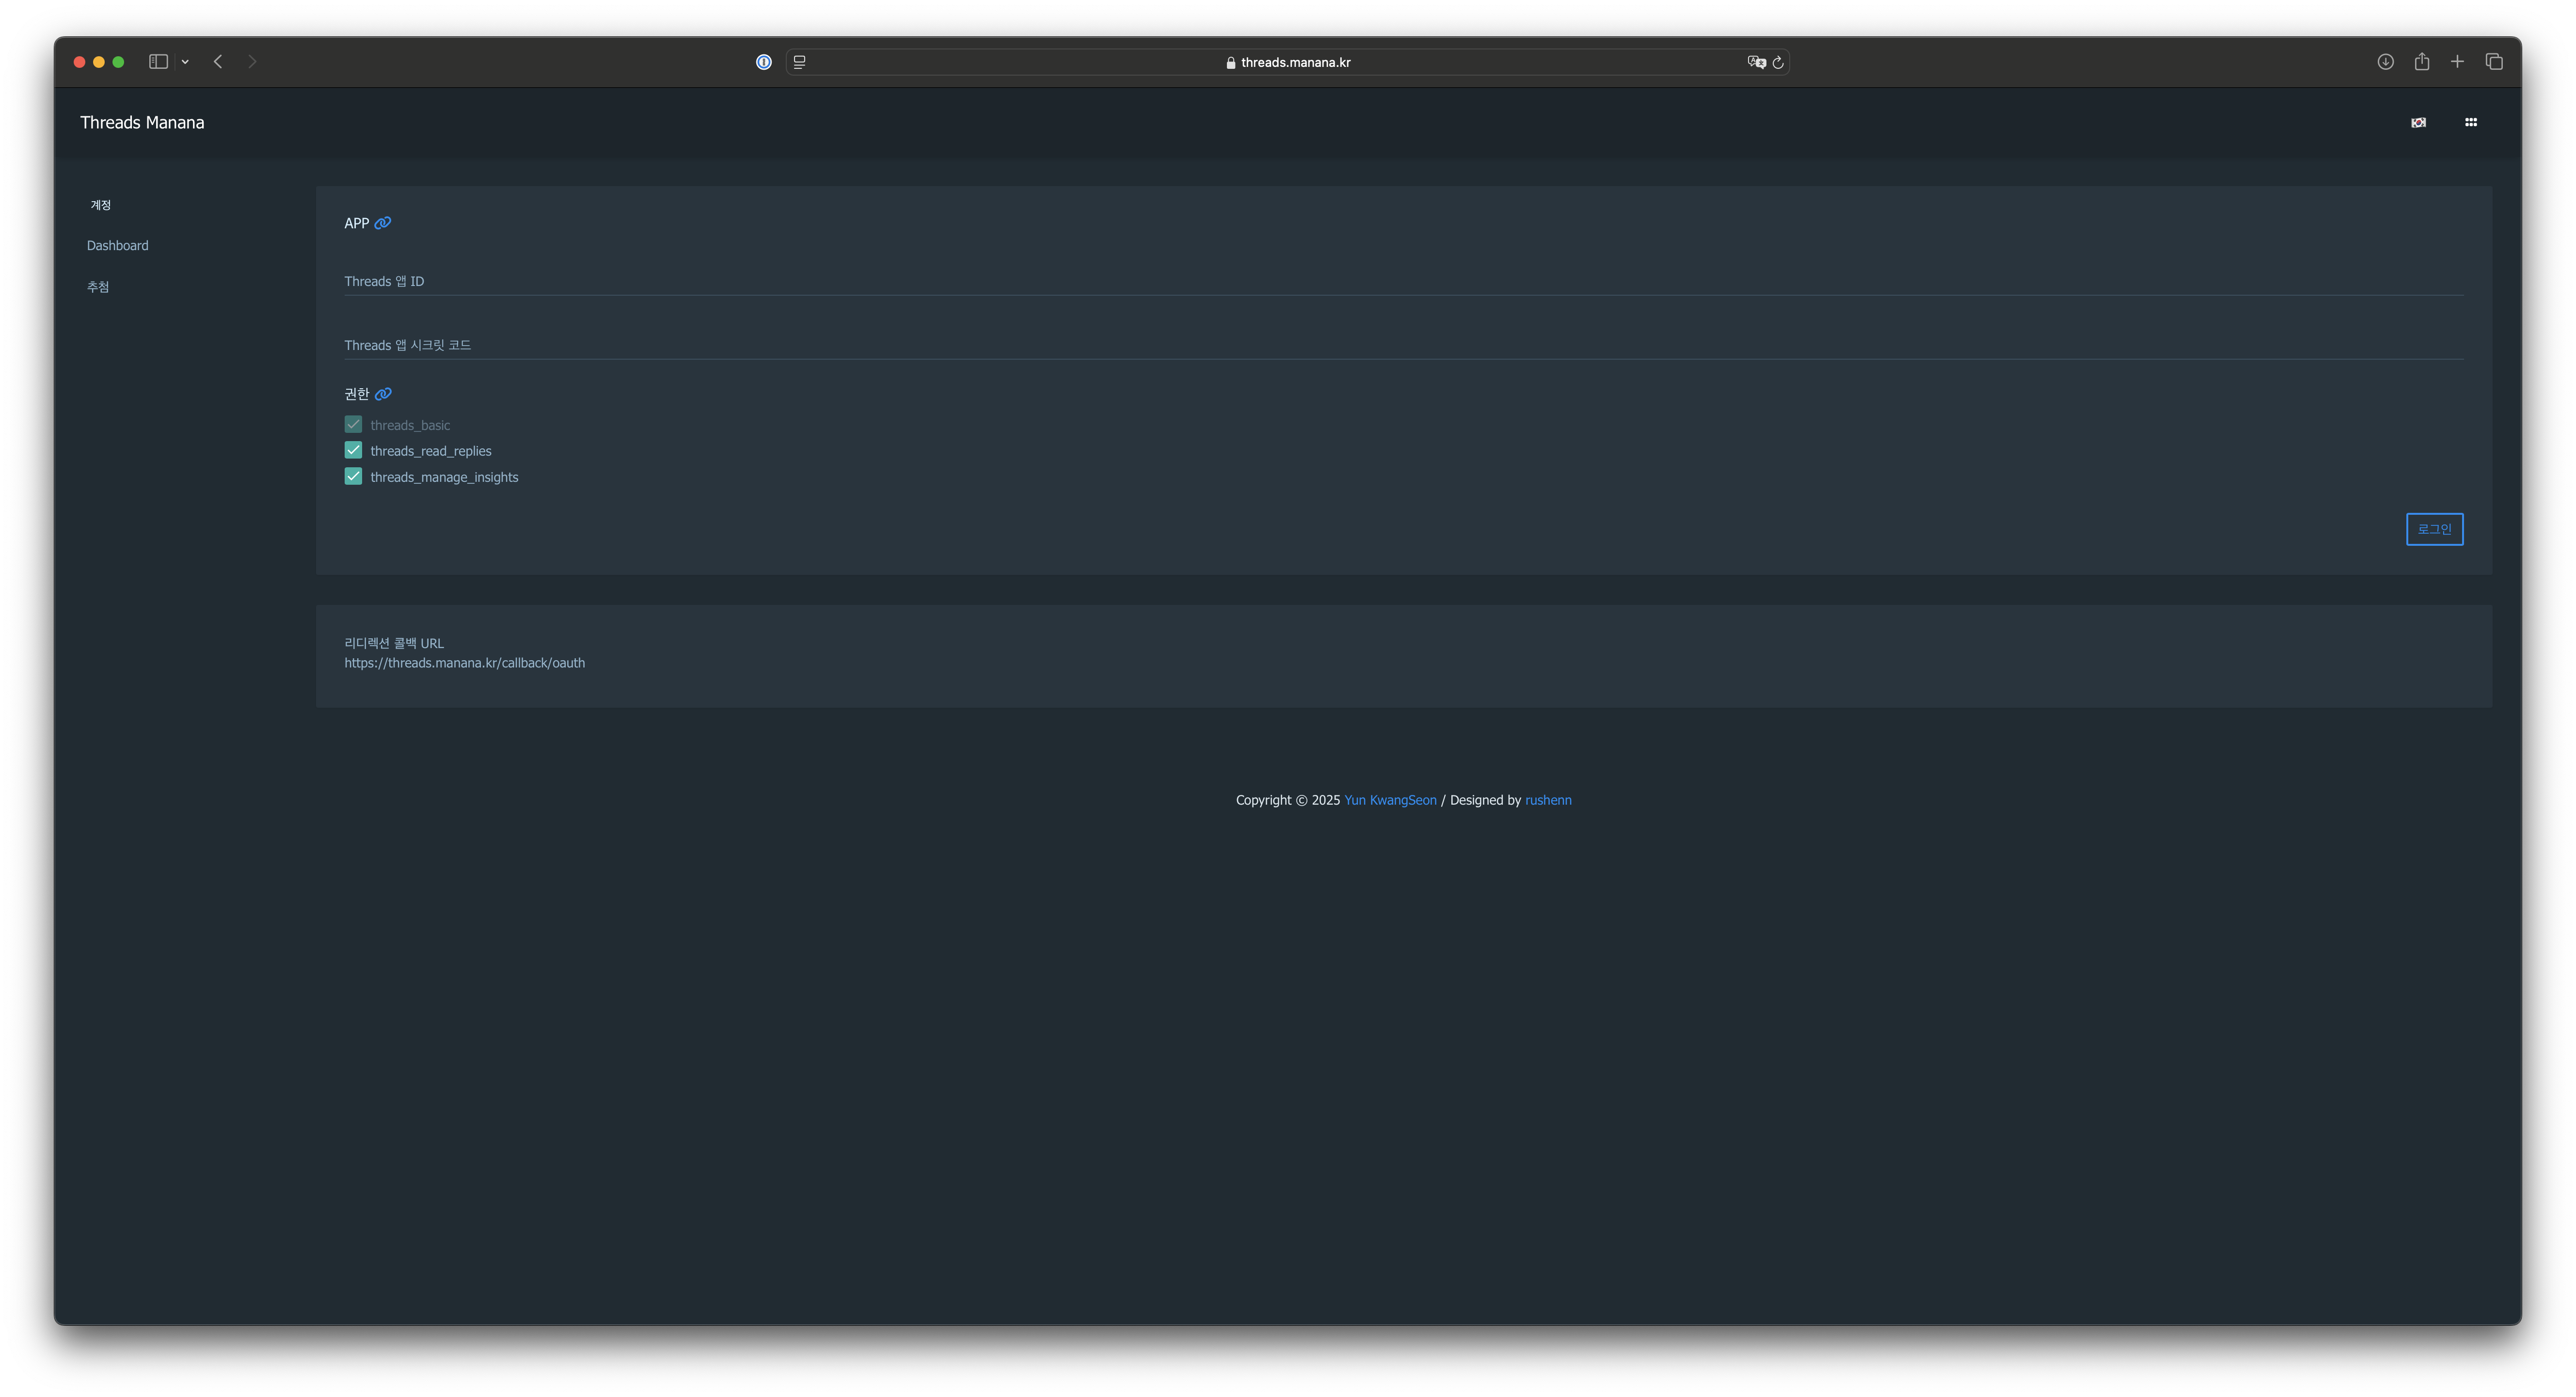Click the threads.manana.kr address bar

coord(1287,62)
